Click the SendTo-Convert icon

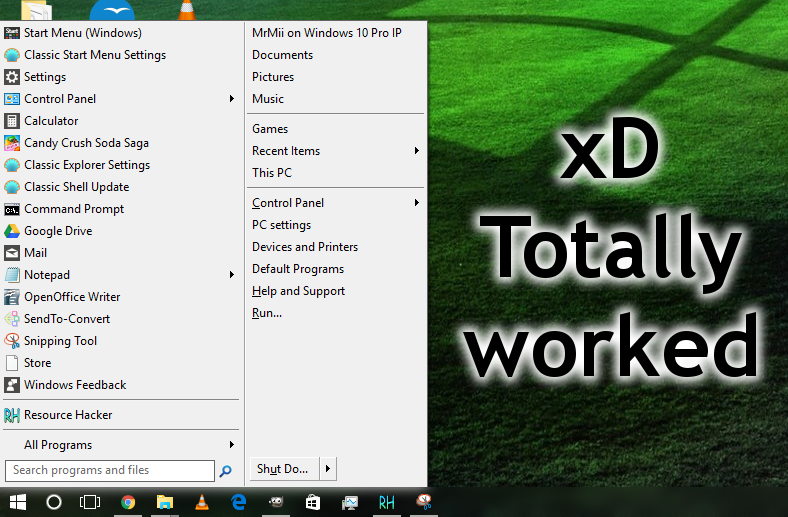pos(12,319)
